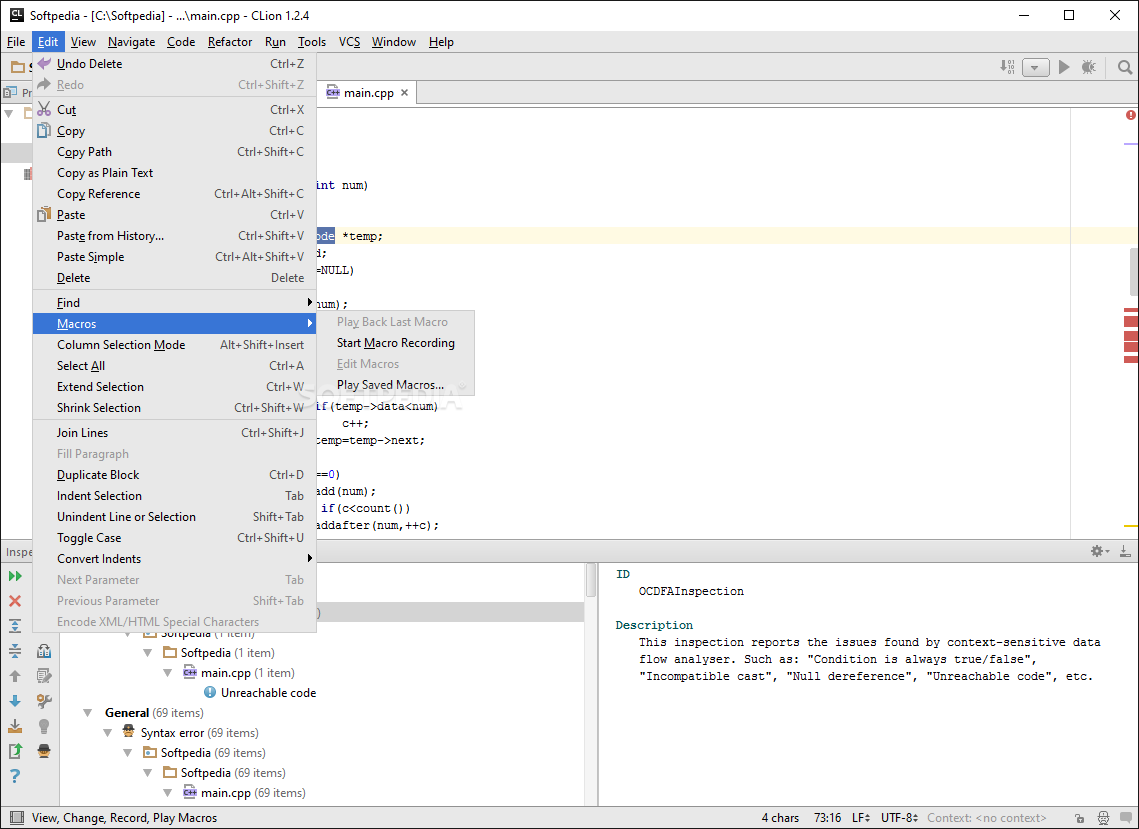This screenshot has width=1139, height=829.
Task: Select Cut from the Edit menu
Action: point(174,110)
